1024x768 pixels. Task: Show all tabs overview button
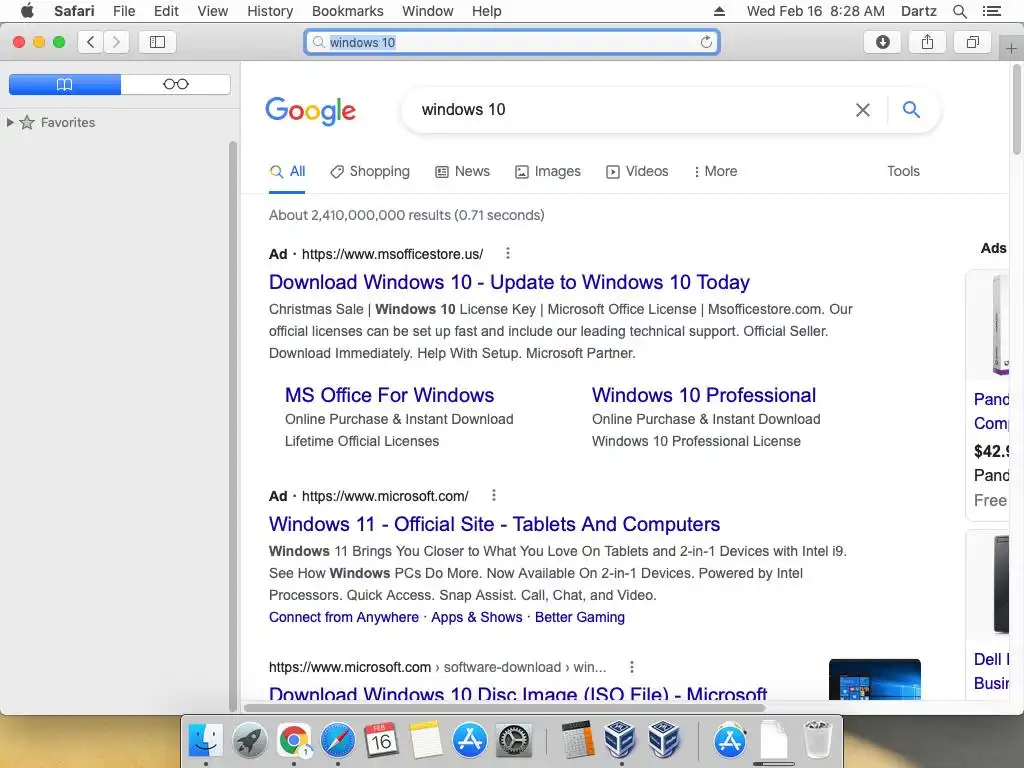point(972,42)
